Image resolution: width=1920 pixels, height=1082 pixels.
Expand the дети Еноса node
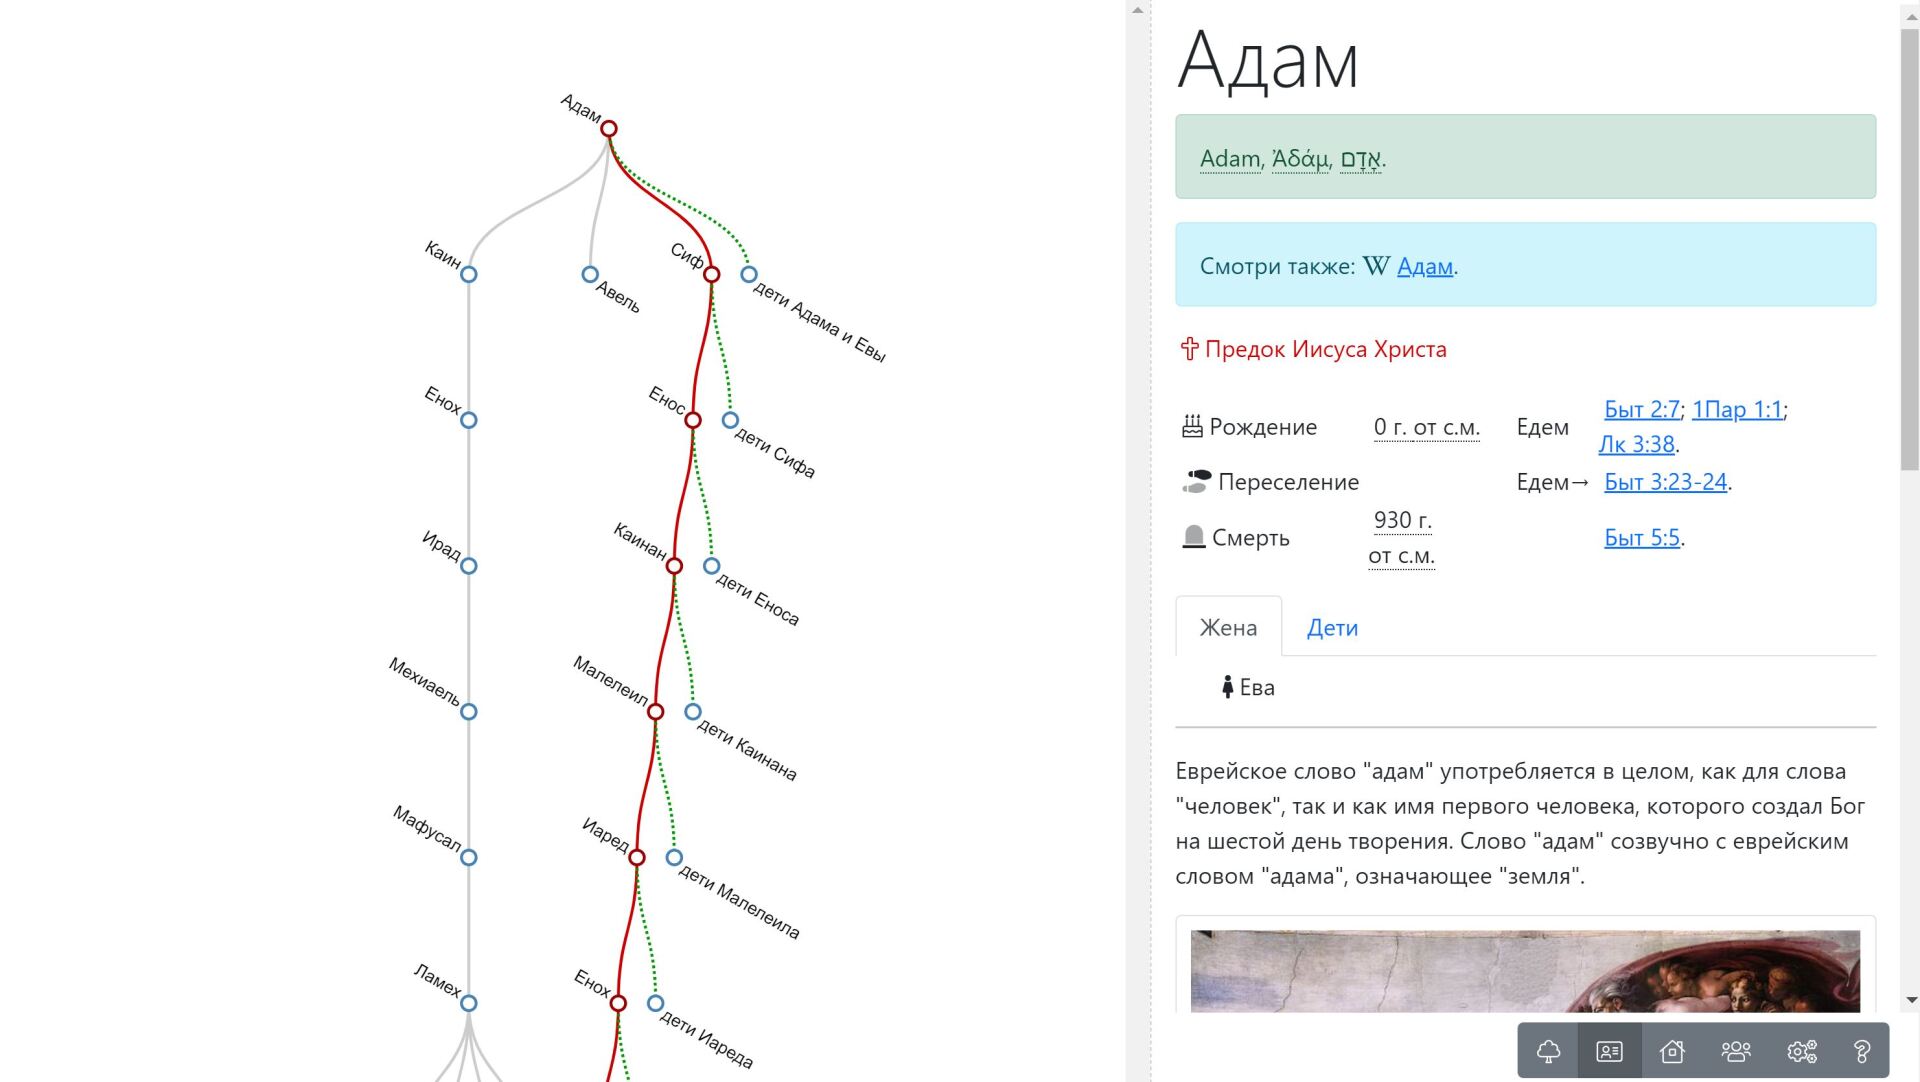[x=711, y=566]
